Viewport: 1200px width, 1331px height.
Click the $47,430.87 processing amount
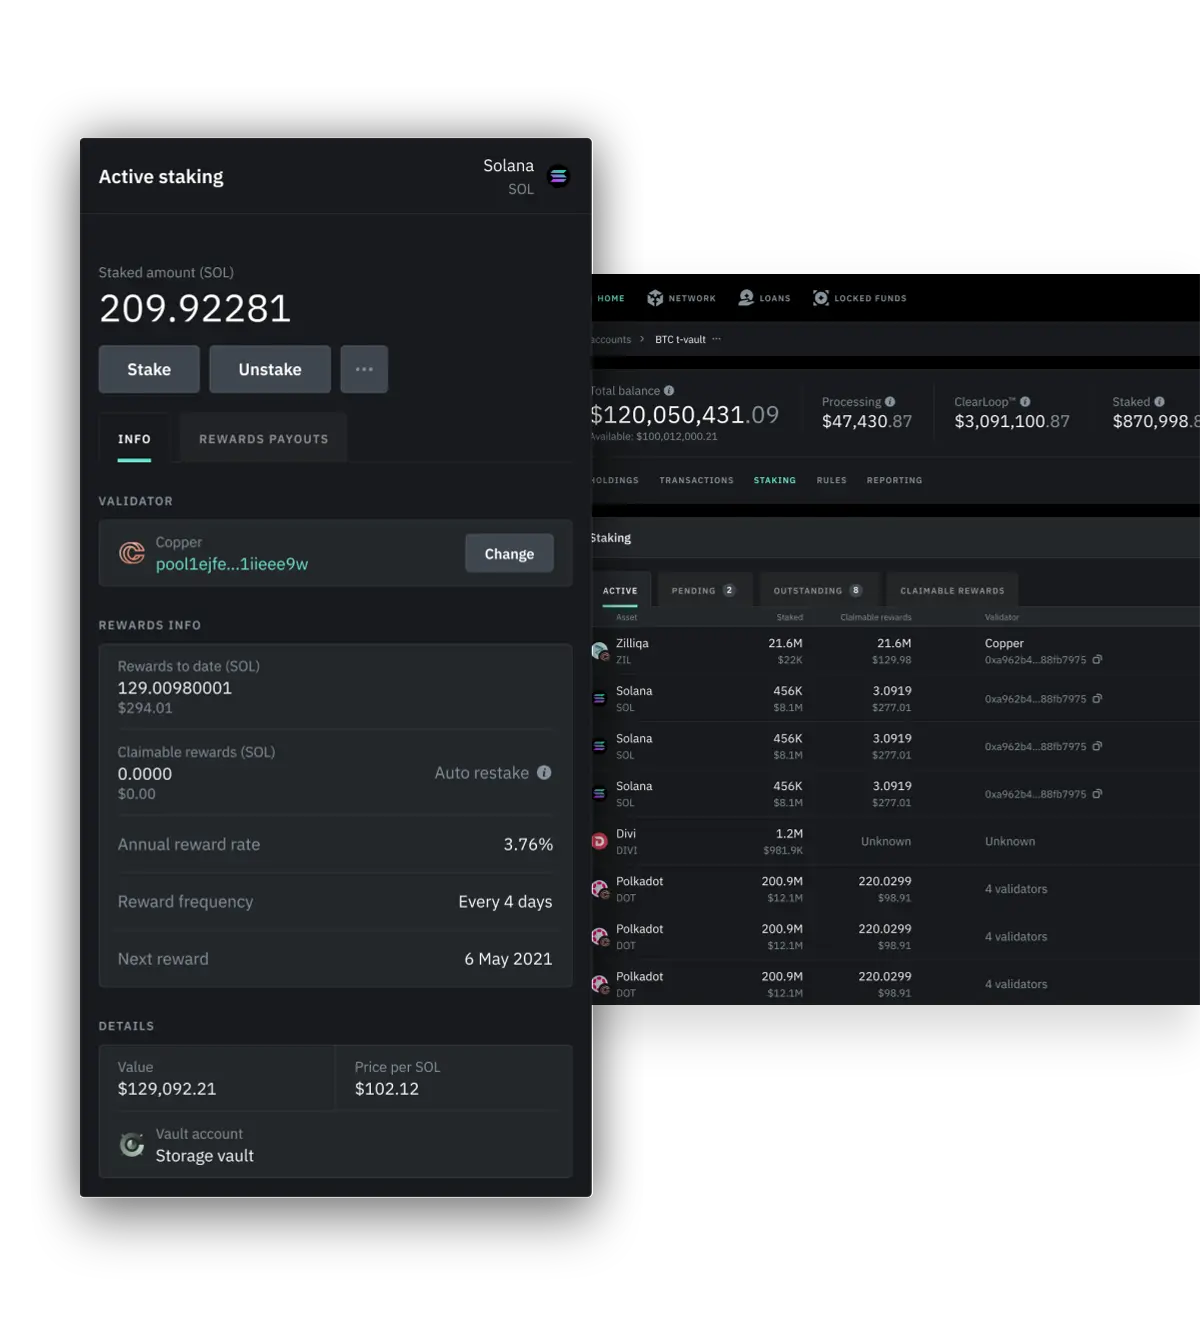867,422
